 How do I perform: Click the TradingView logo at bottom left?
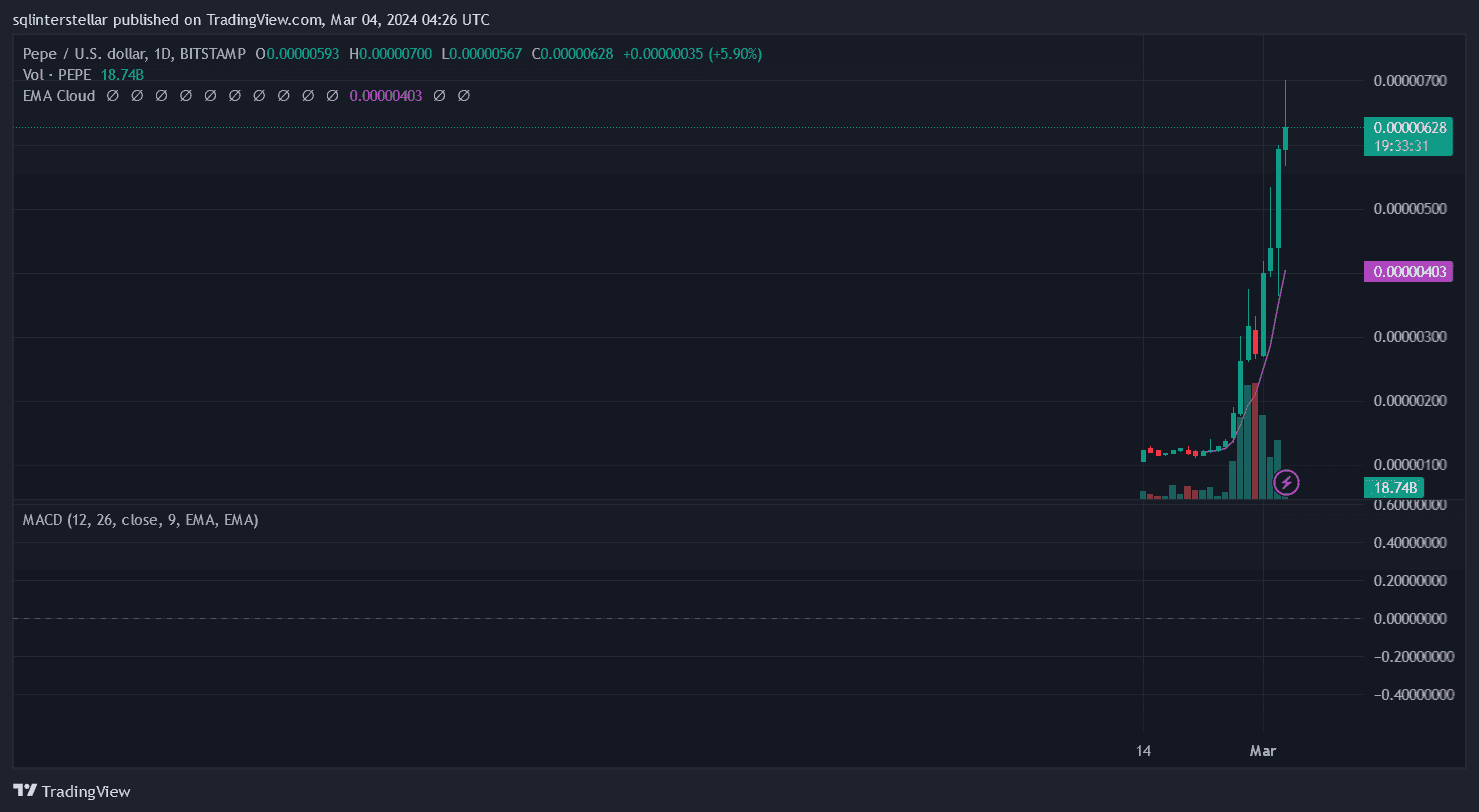tap(71, 791)
